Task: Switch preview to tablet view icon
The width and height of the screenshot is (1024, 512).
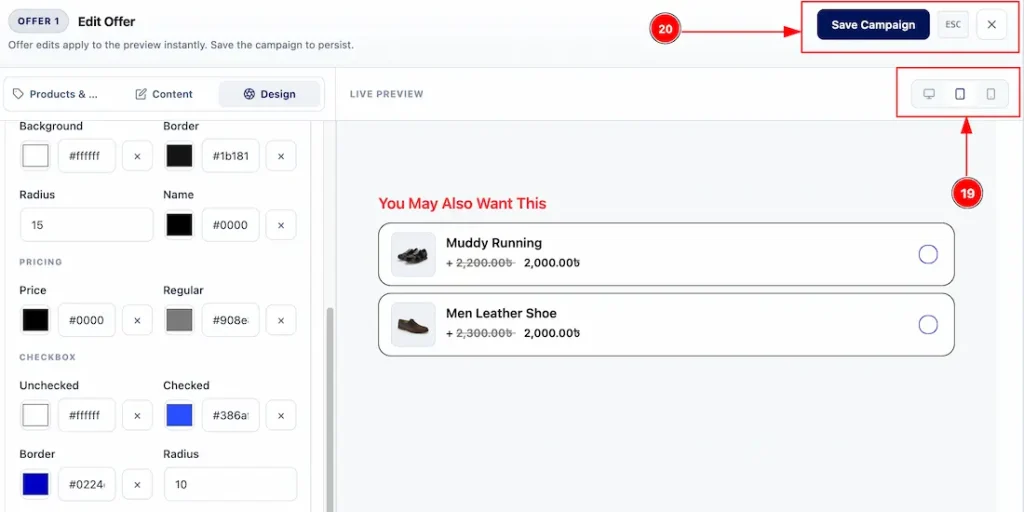Action: (960, 94)
